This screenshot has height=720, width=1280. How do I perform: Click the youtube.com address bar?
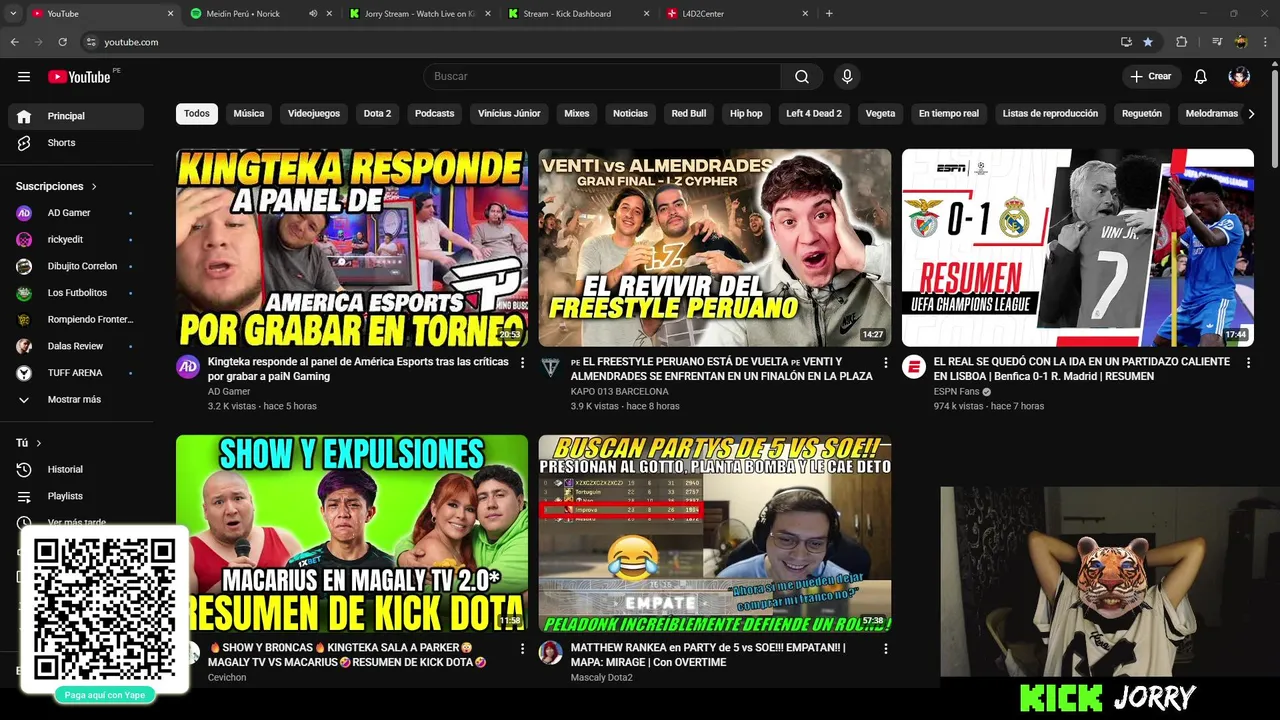tap(600, 42)
